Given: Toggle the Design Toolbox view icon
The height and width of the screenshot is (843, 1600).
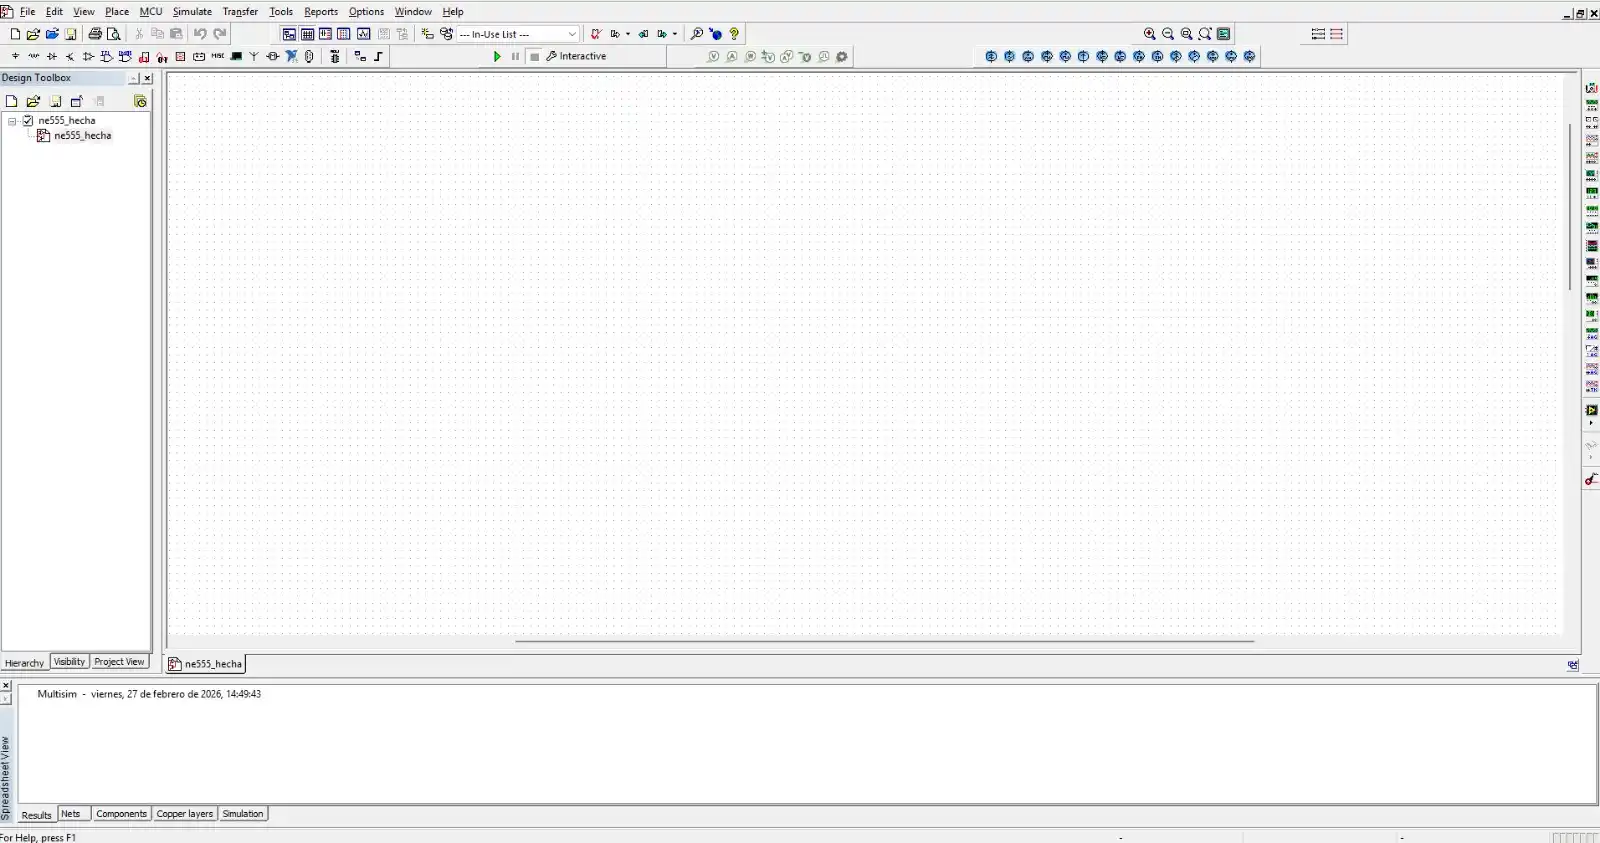Looking at the screenshot, I should tap(289, 34).
